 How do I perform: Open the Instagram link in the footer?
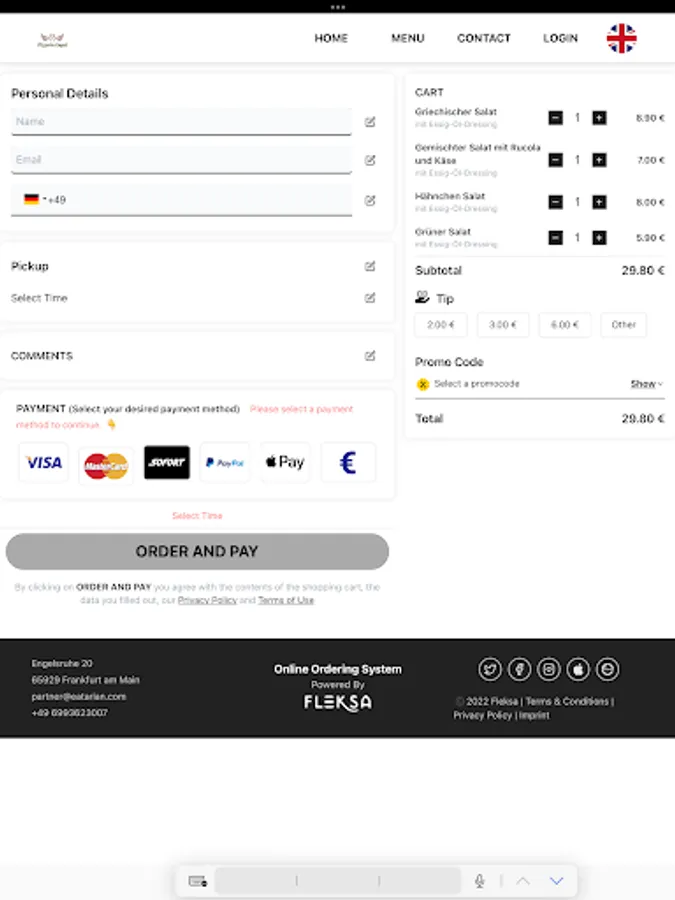pyautogui.click(x=549, y=669)
